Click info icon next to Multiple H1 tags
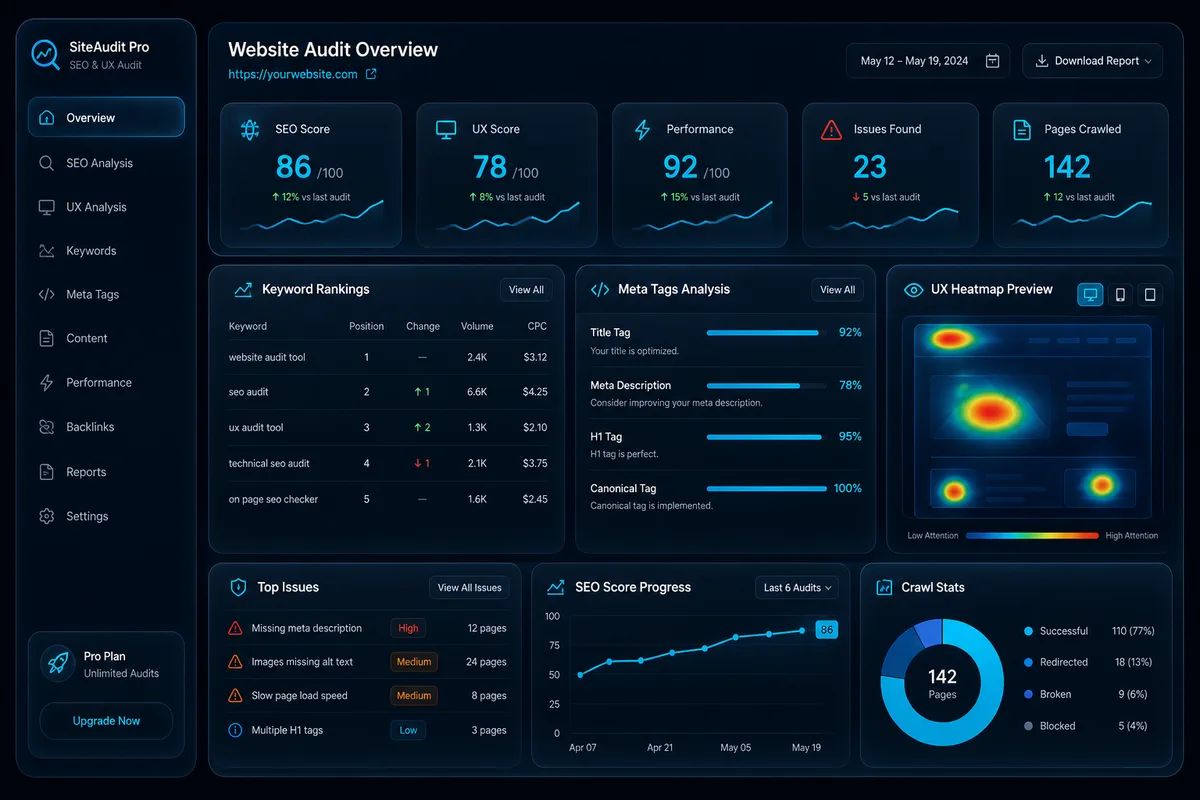1200x800 pixels. pos(235,730)
